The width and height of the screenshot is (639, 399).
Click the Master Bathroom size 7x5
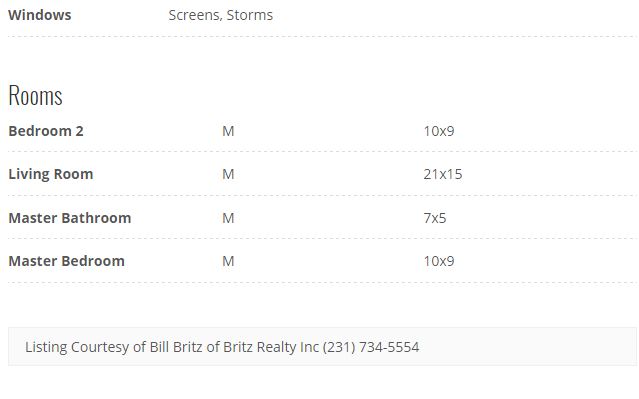click(x=435, y=218)
